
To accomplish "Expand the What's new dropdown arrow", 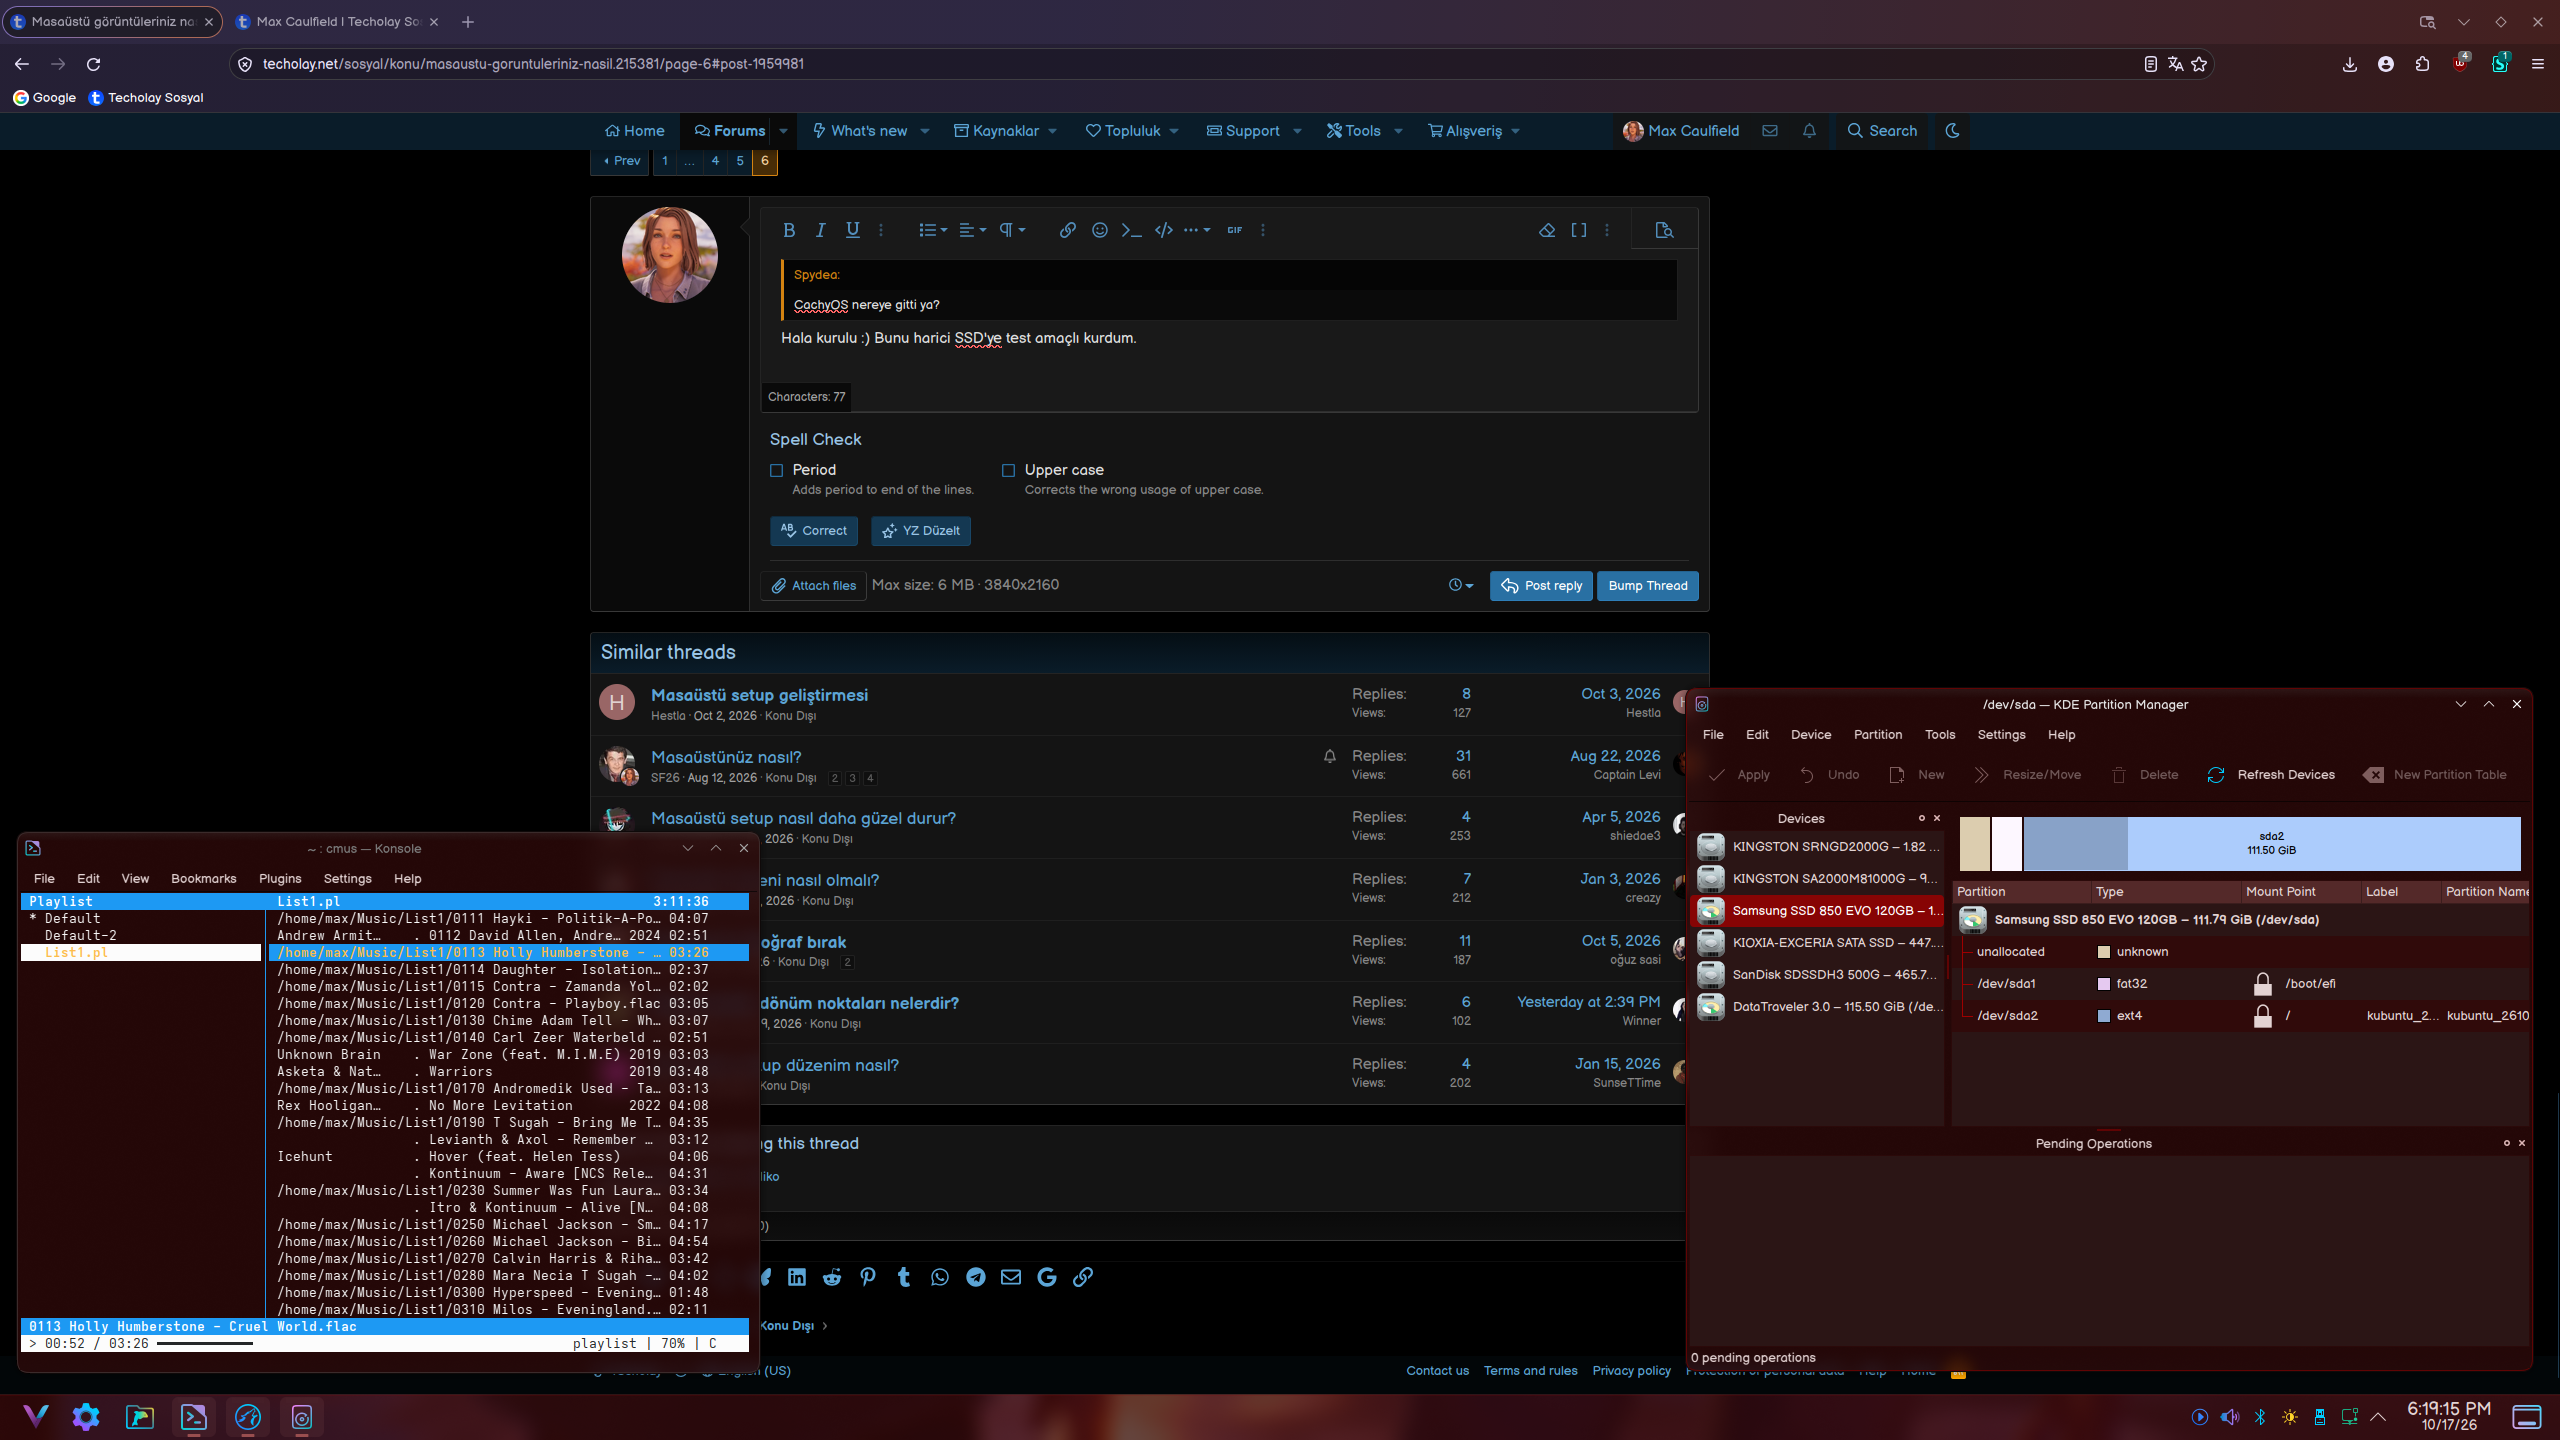I will tap(925, 131).
